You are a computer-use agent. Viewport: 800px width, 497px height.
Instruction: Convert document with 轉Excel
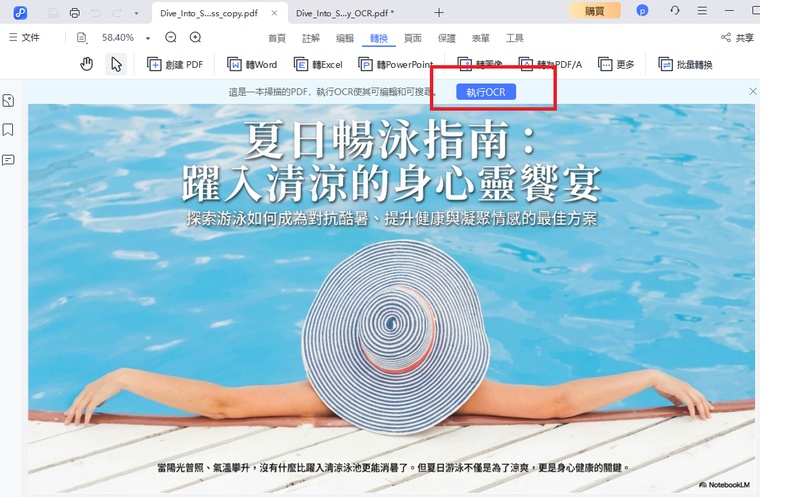318,64
